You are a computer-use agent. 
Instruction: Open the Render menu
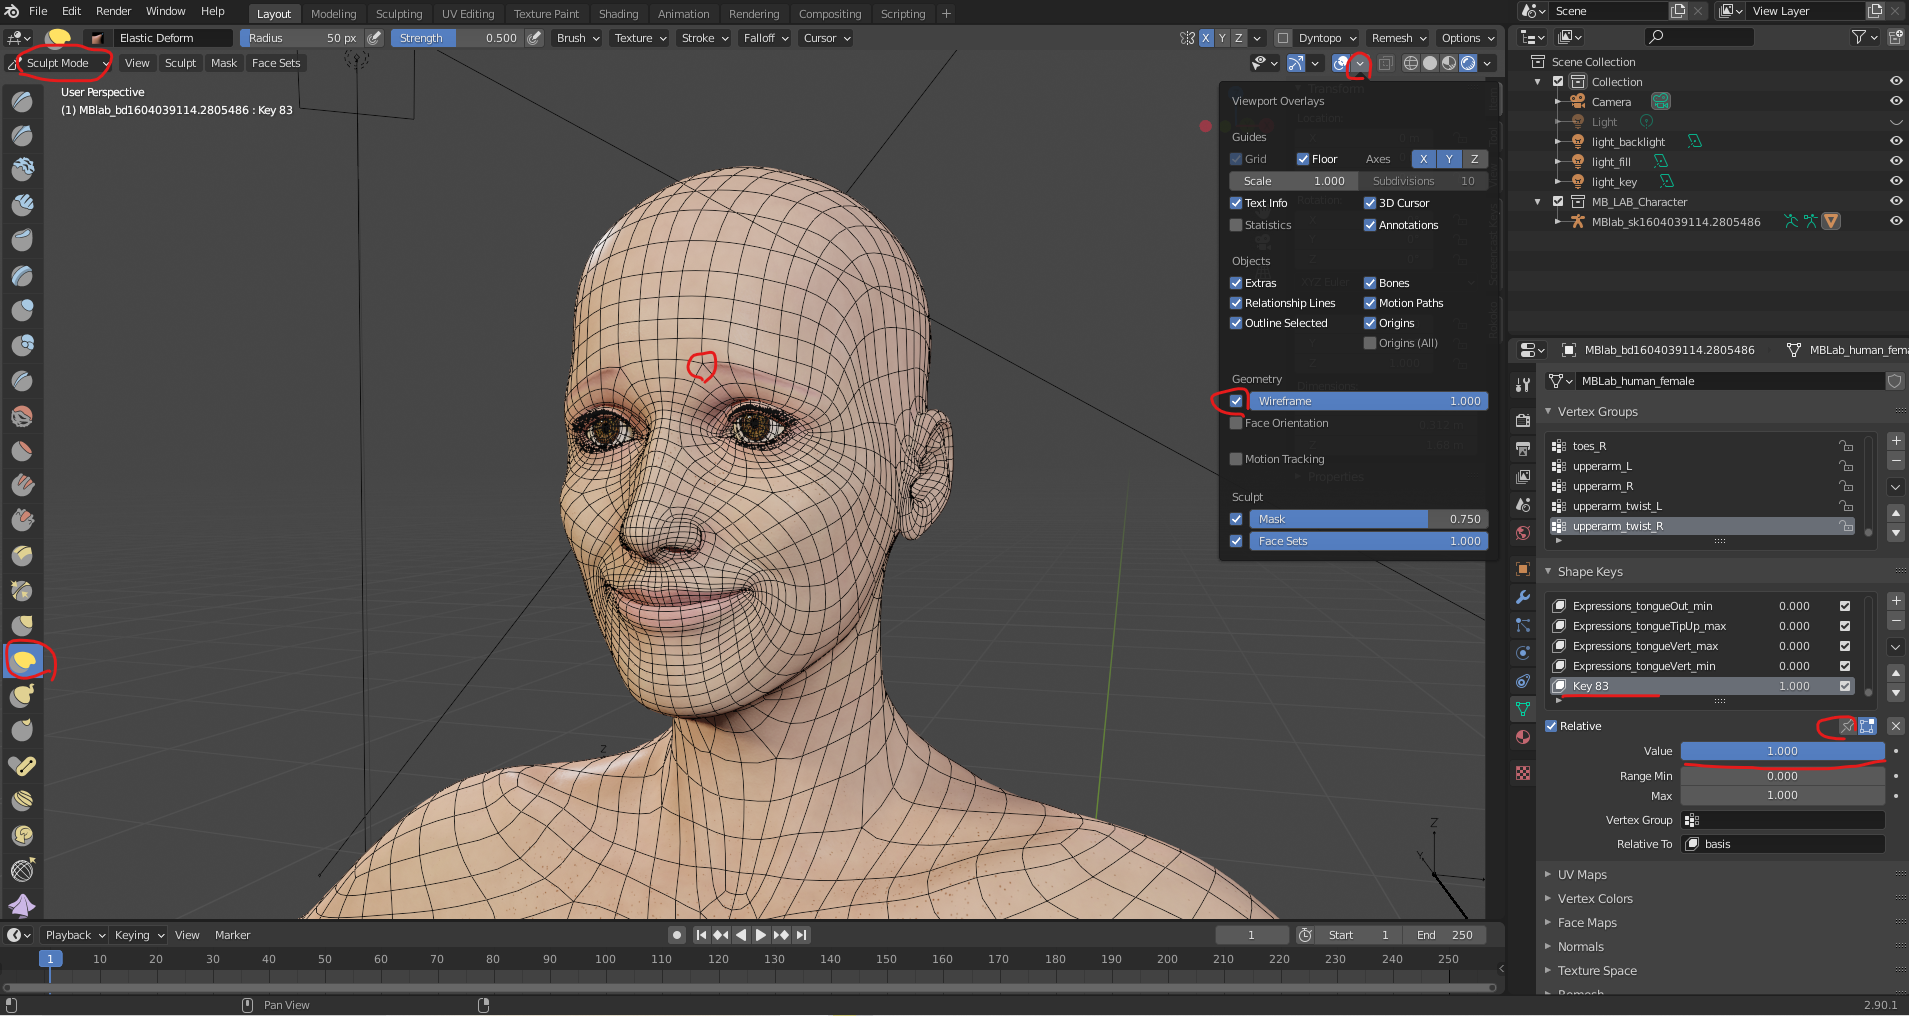(x=113, y=11)
